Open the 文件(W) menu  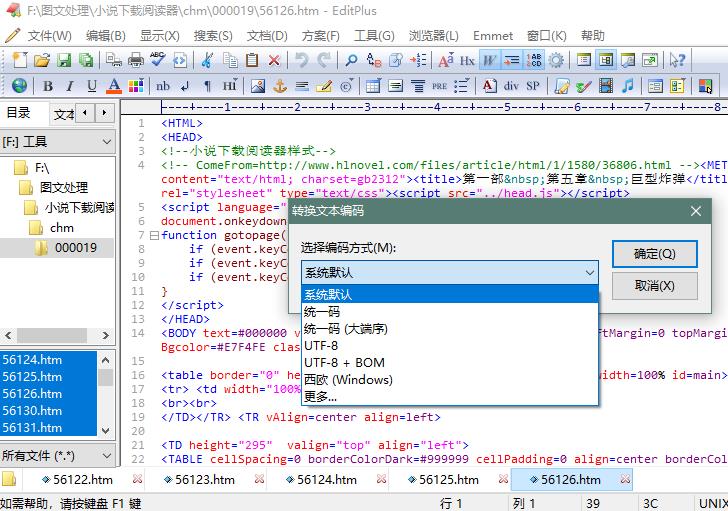pos(49,36)
